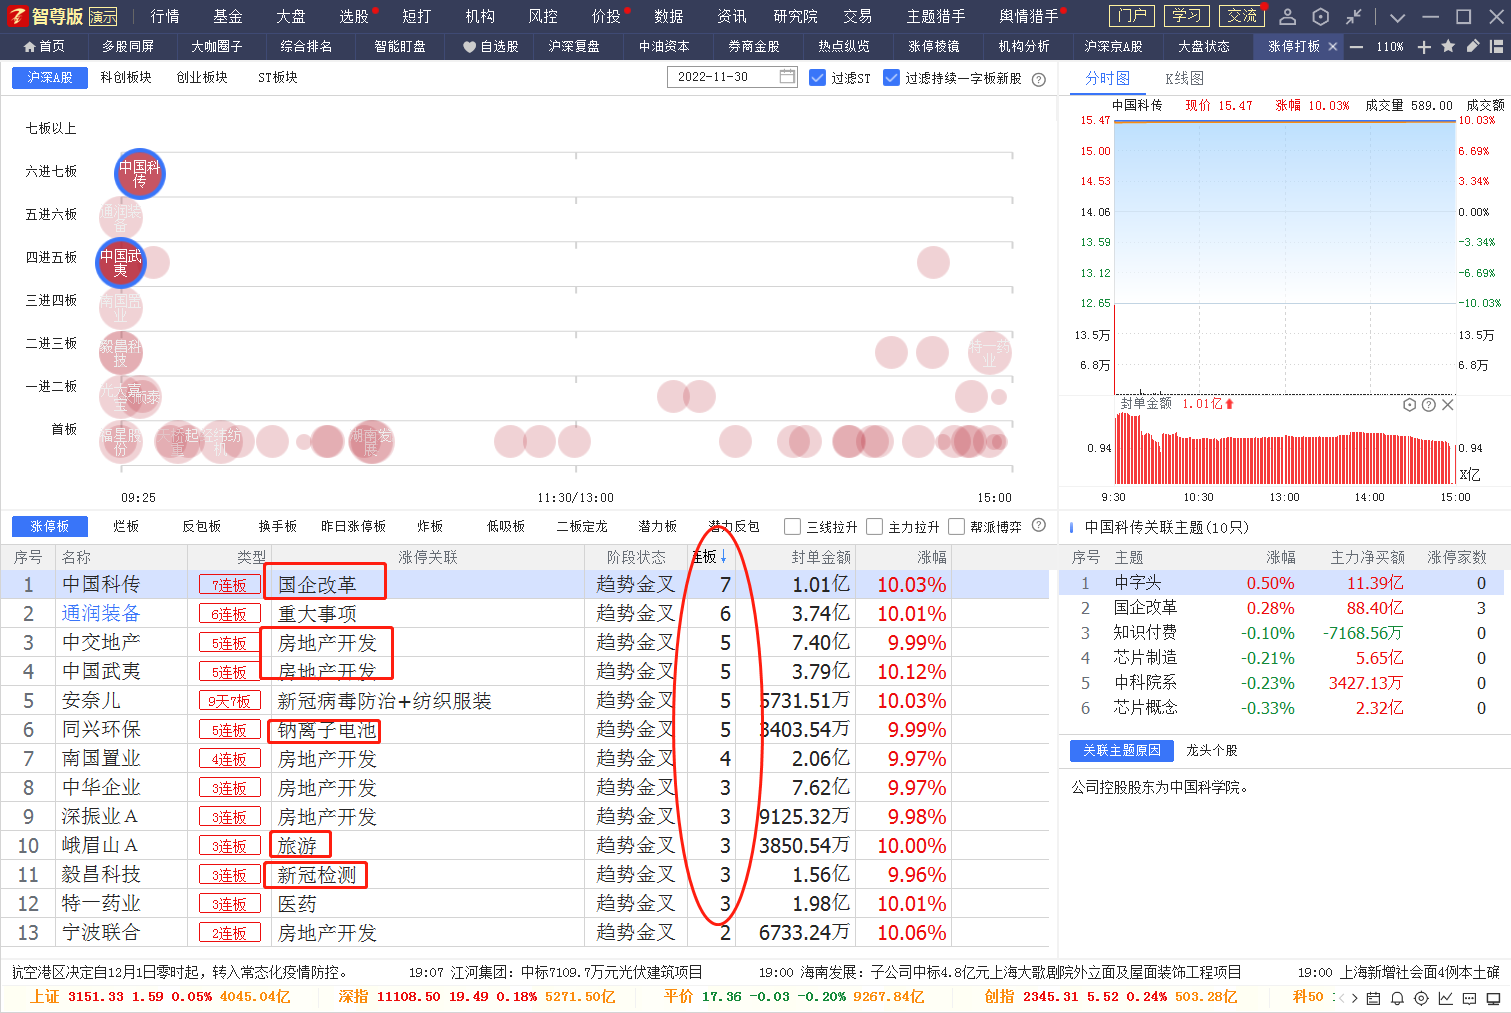
Task: Open the hexagon settings icon in title bar
Action: (x=1321, y=16)
